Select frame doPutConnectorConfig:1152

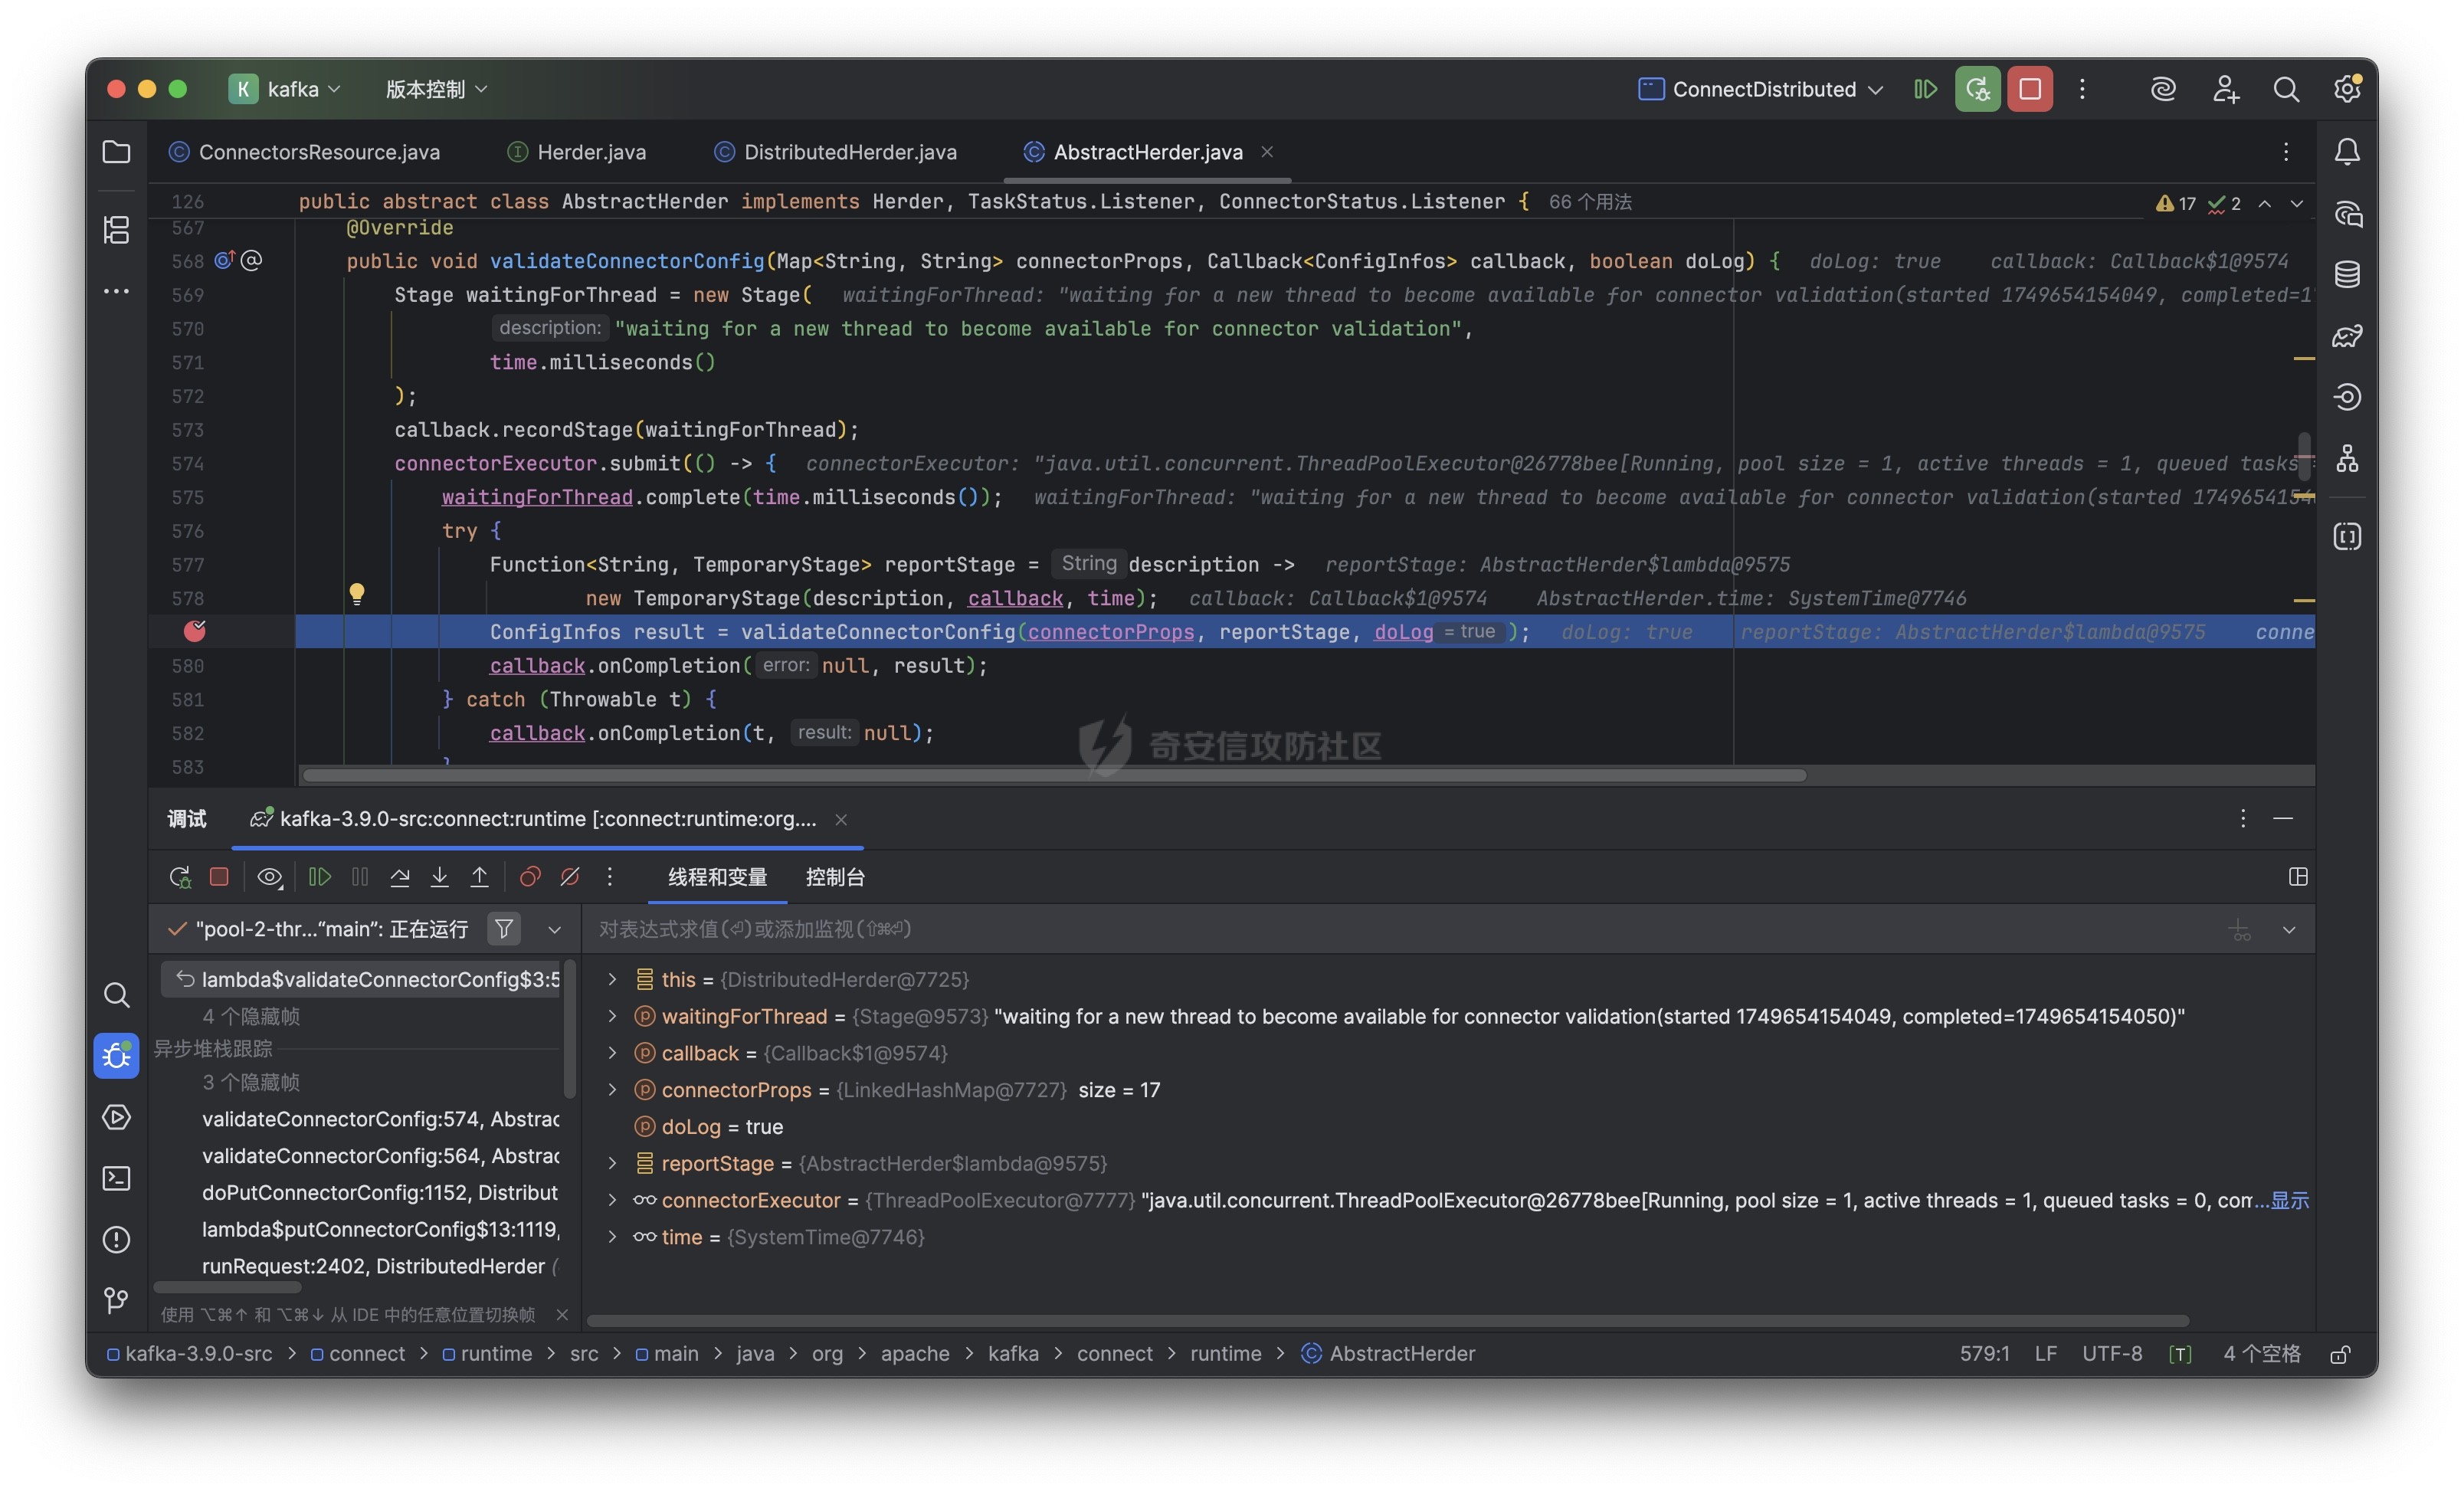click(380, 1192)
